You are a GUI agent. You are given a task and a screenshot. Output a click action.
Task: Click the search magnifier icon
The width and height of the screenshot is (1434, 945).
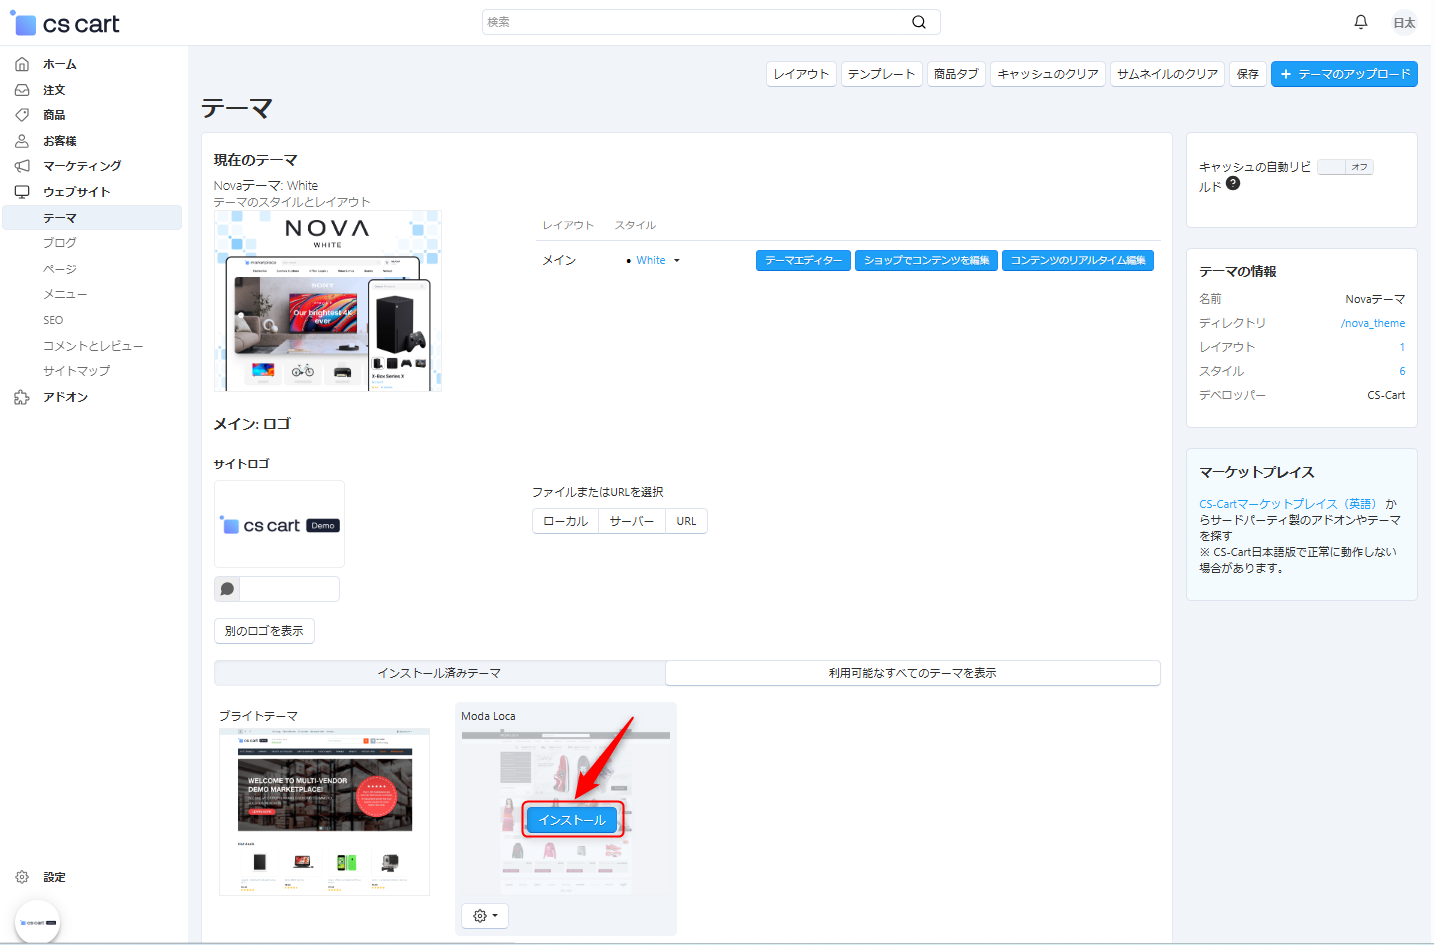[918, 22]
